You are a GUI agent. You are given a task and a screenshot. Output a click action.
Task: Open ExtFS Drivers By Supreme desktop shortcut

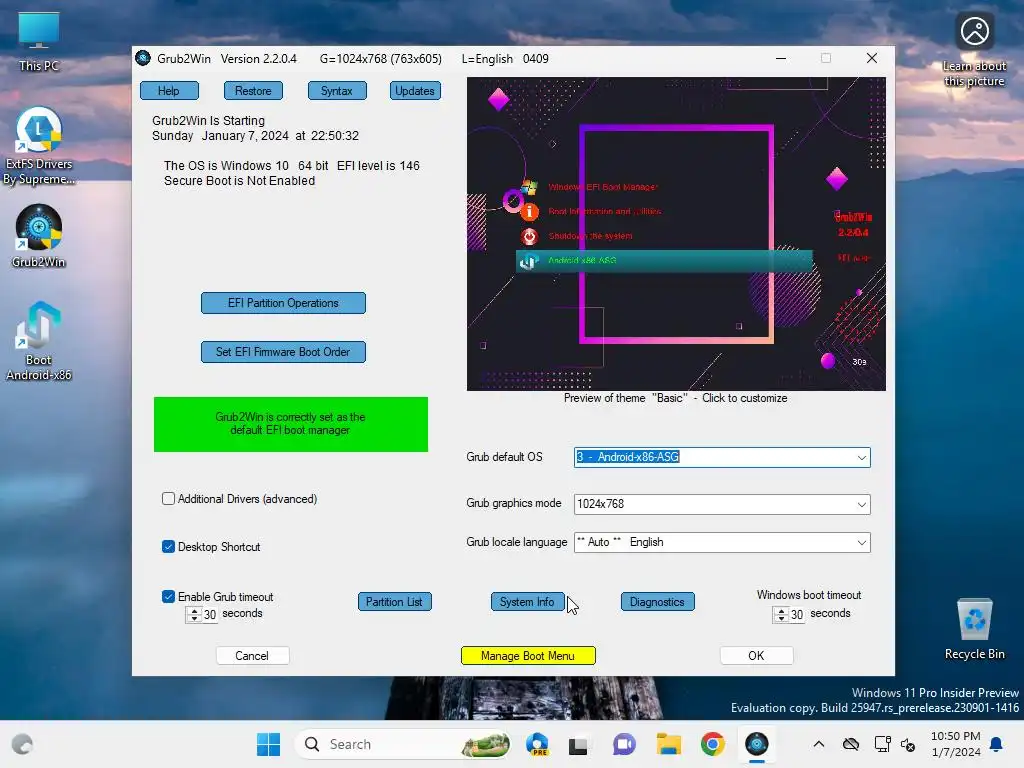pos(39,146)
